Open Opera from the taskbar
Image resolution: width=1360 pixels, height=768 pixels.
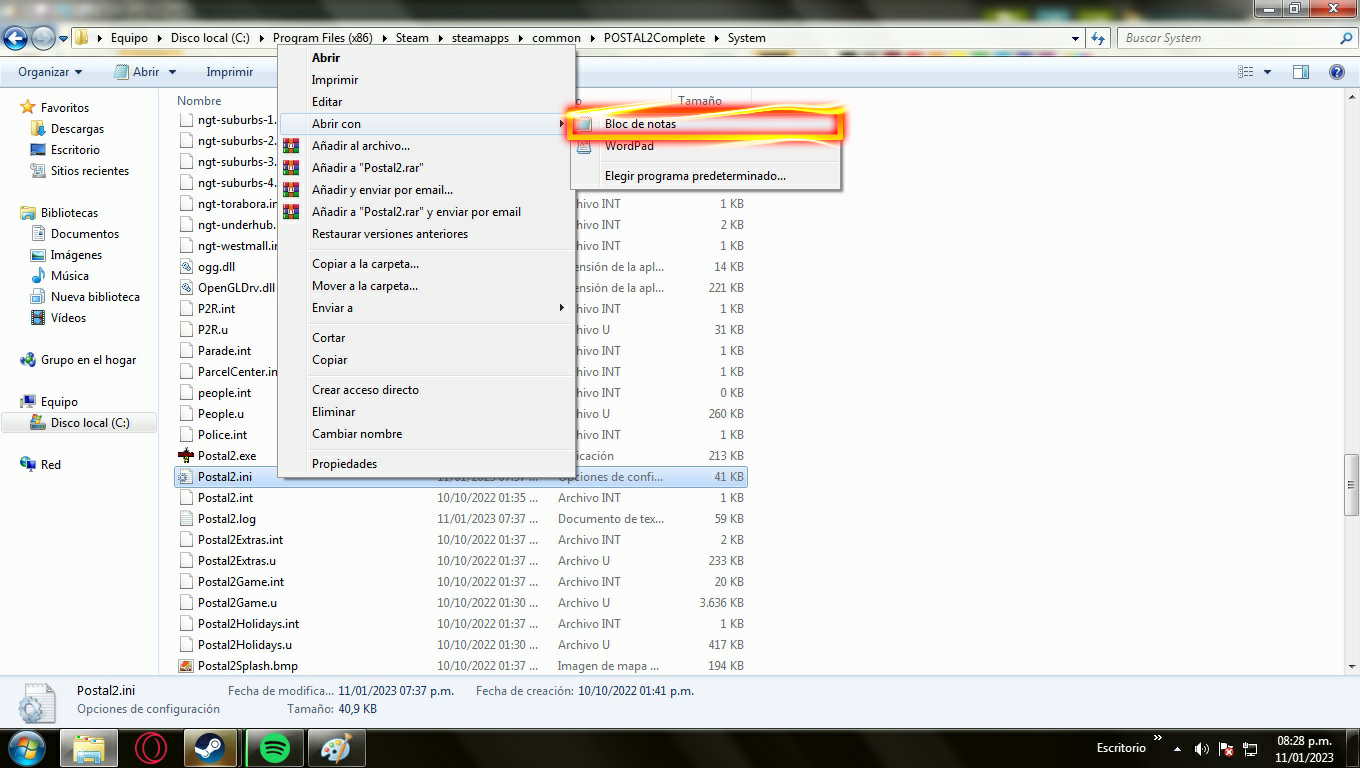click(150, 748)
